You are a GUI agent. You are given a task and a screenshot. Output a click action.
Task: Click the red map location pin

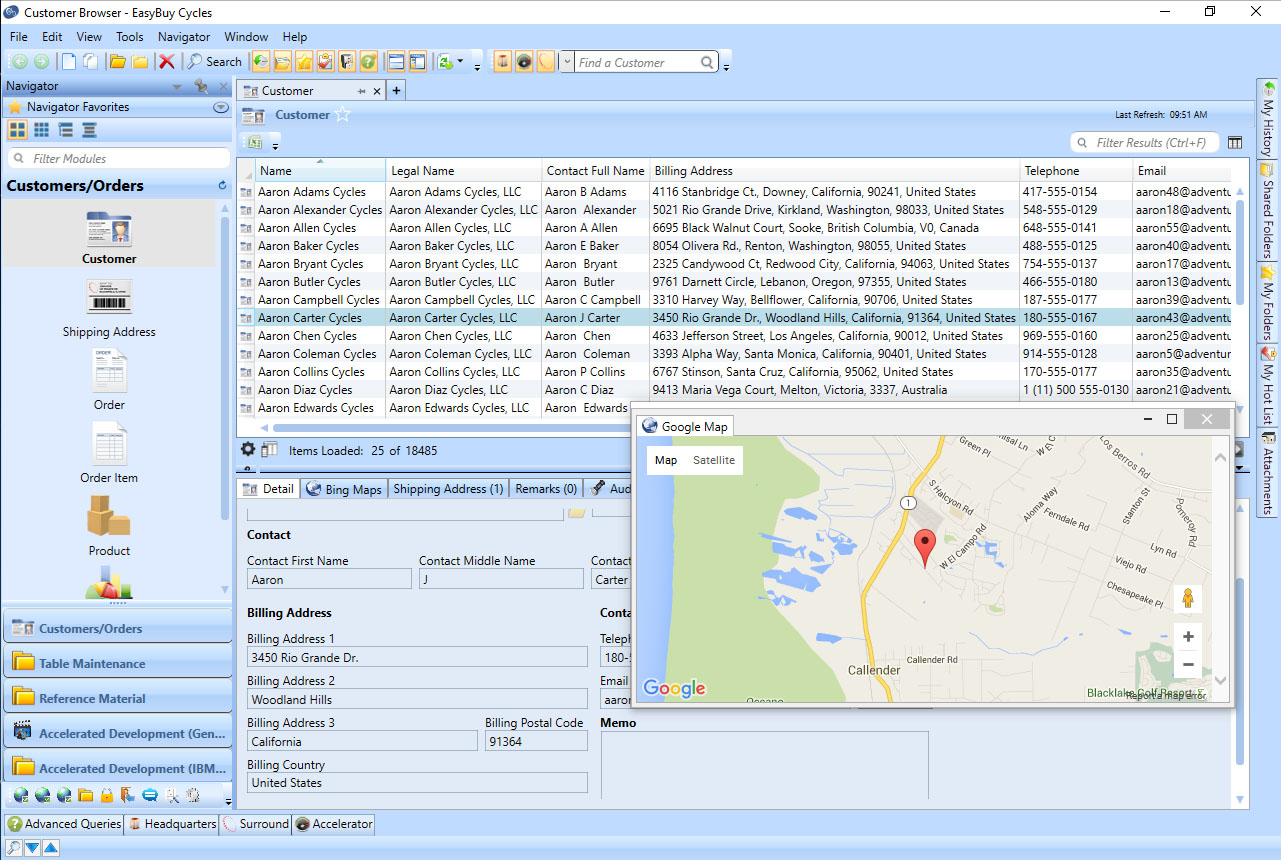tap(925, 549)
